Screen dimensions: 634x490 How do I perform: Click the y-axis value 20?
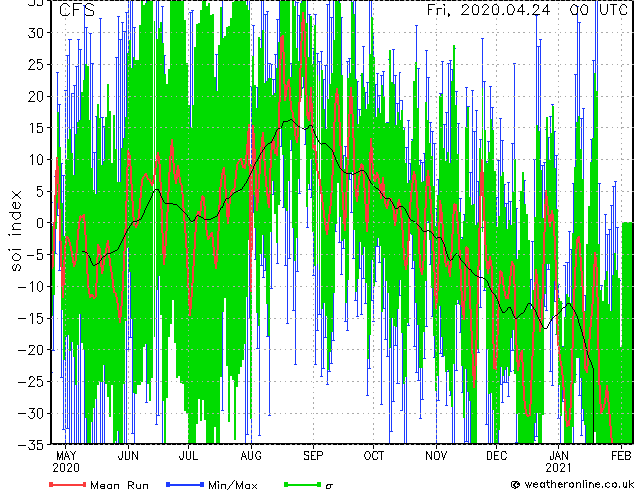pyautogui.click(x=37, y=96)
